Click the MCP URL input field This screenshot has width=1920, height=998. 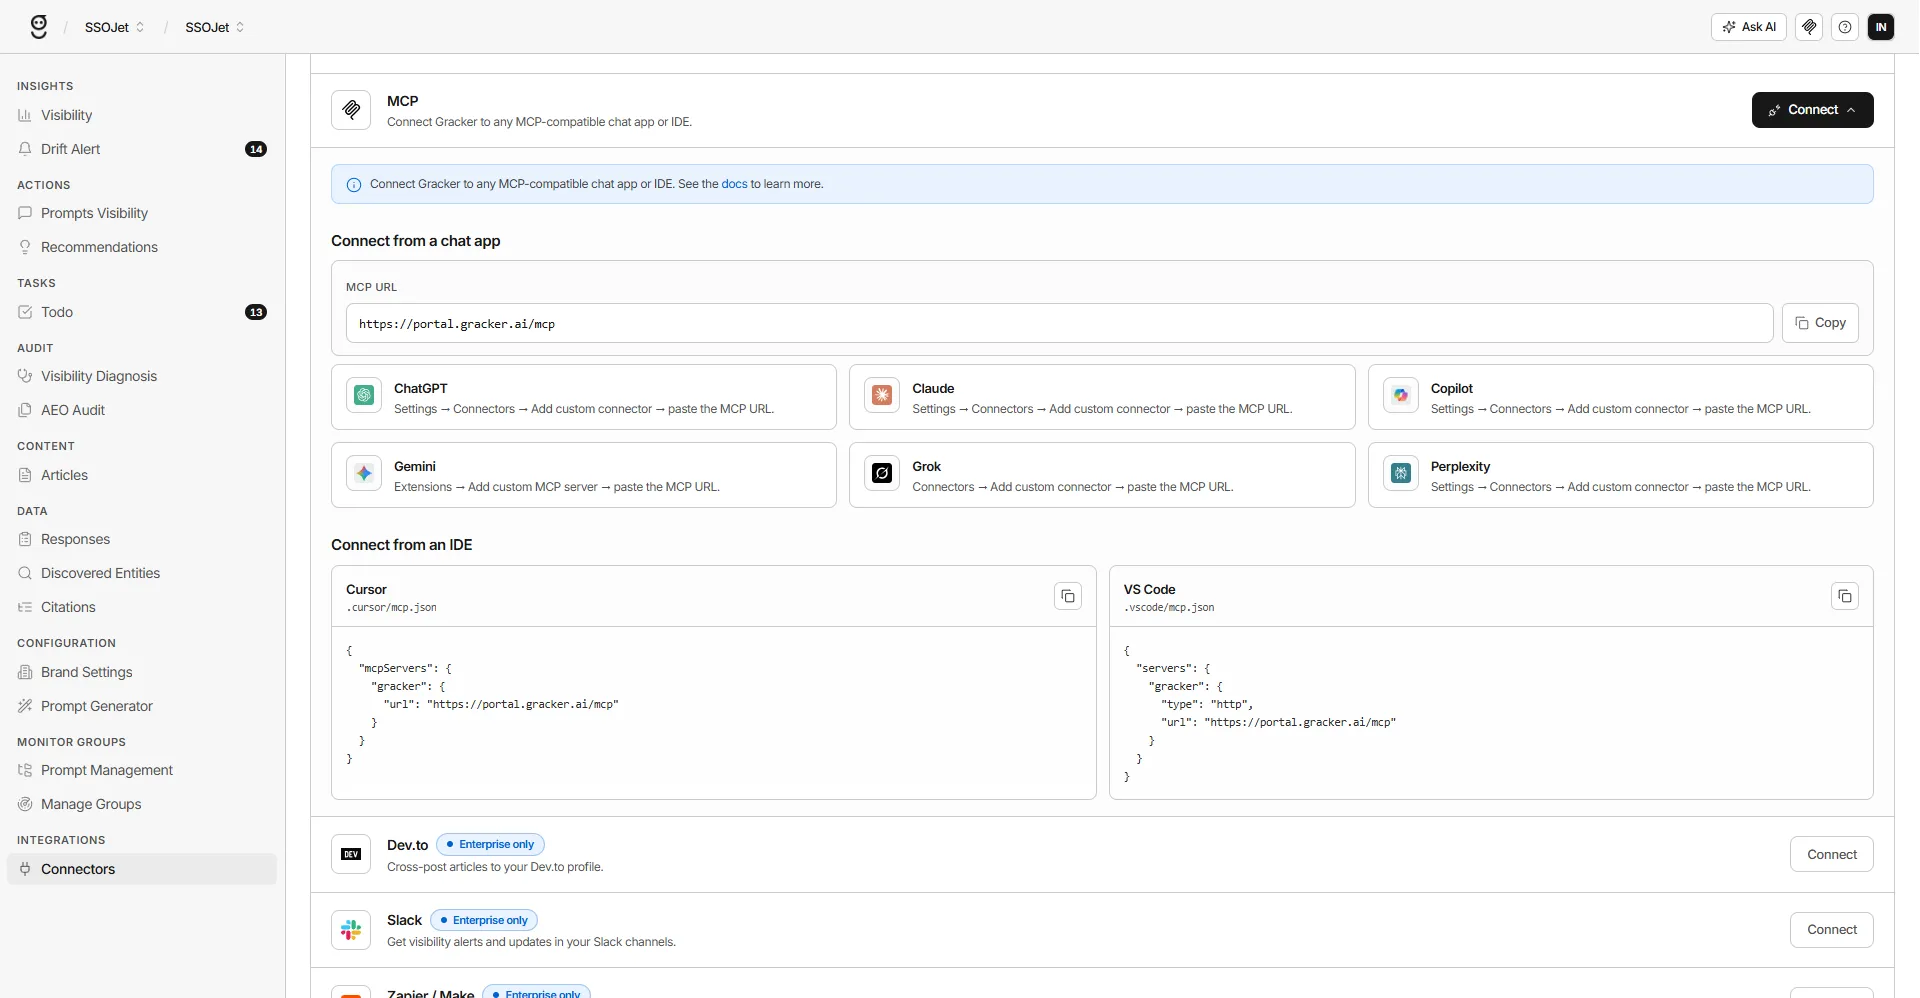pos(1060,323)
